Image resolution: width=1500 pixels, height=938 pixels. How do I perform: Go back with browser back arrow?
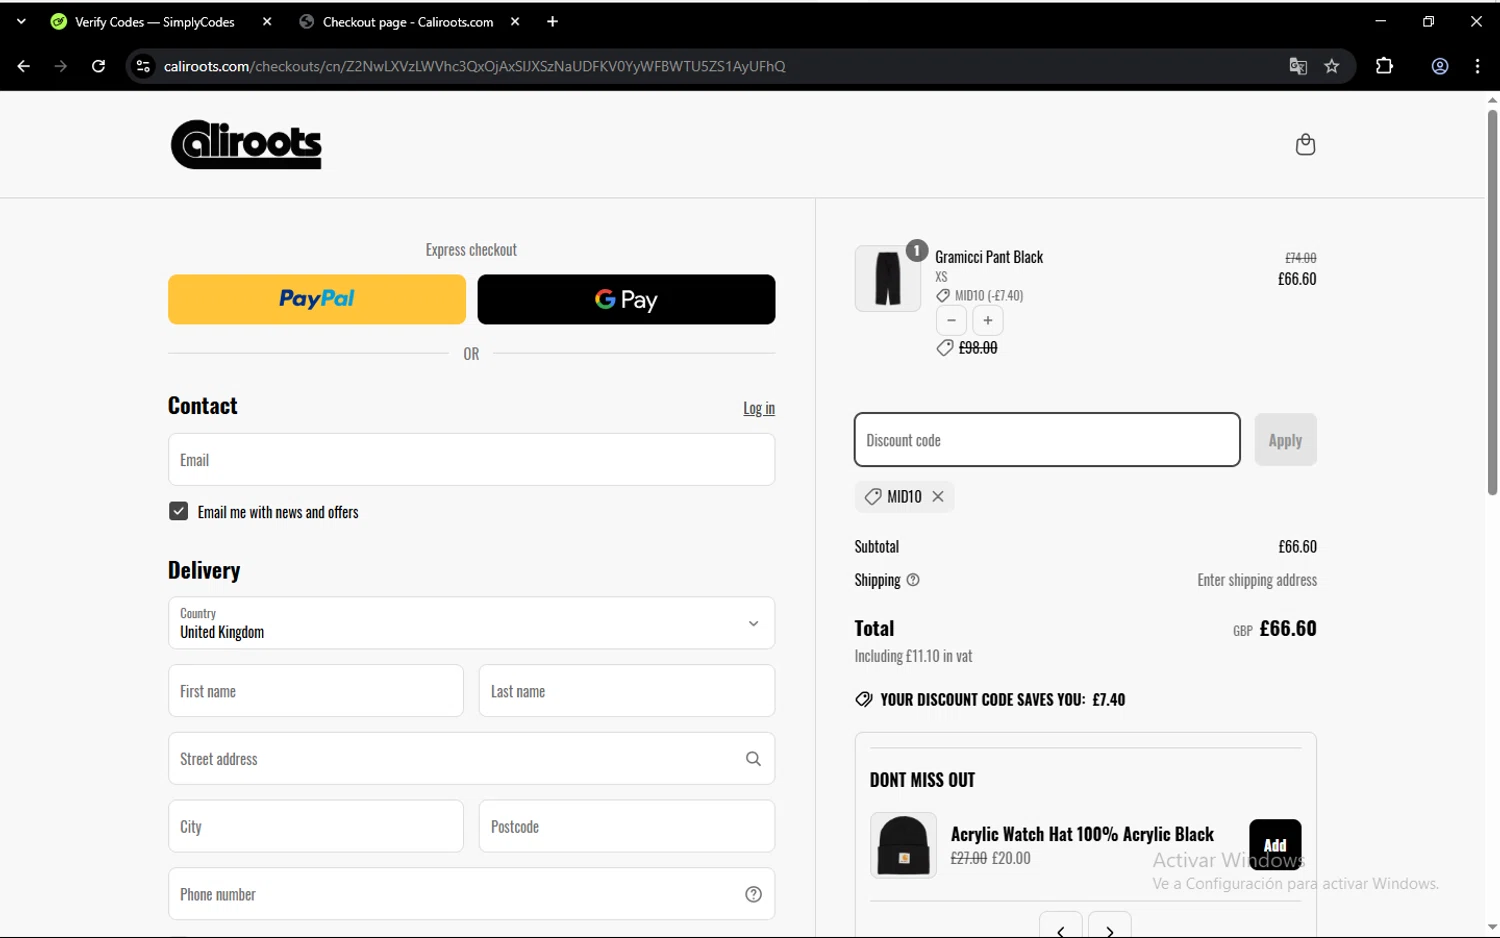[23, 66]
